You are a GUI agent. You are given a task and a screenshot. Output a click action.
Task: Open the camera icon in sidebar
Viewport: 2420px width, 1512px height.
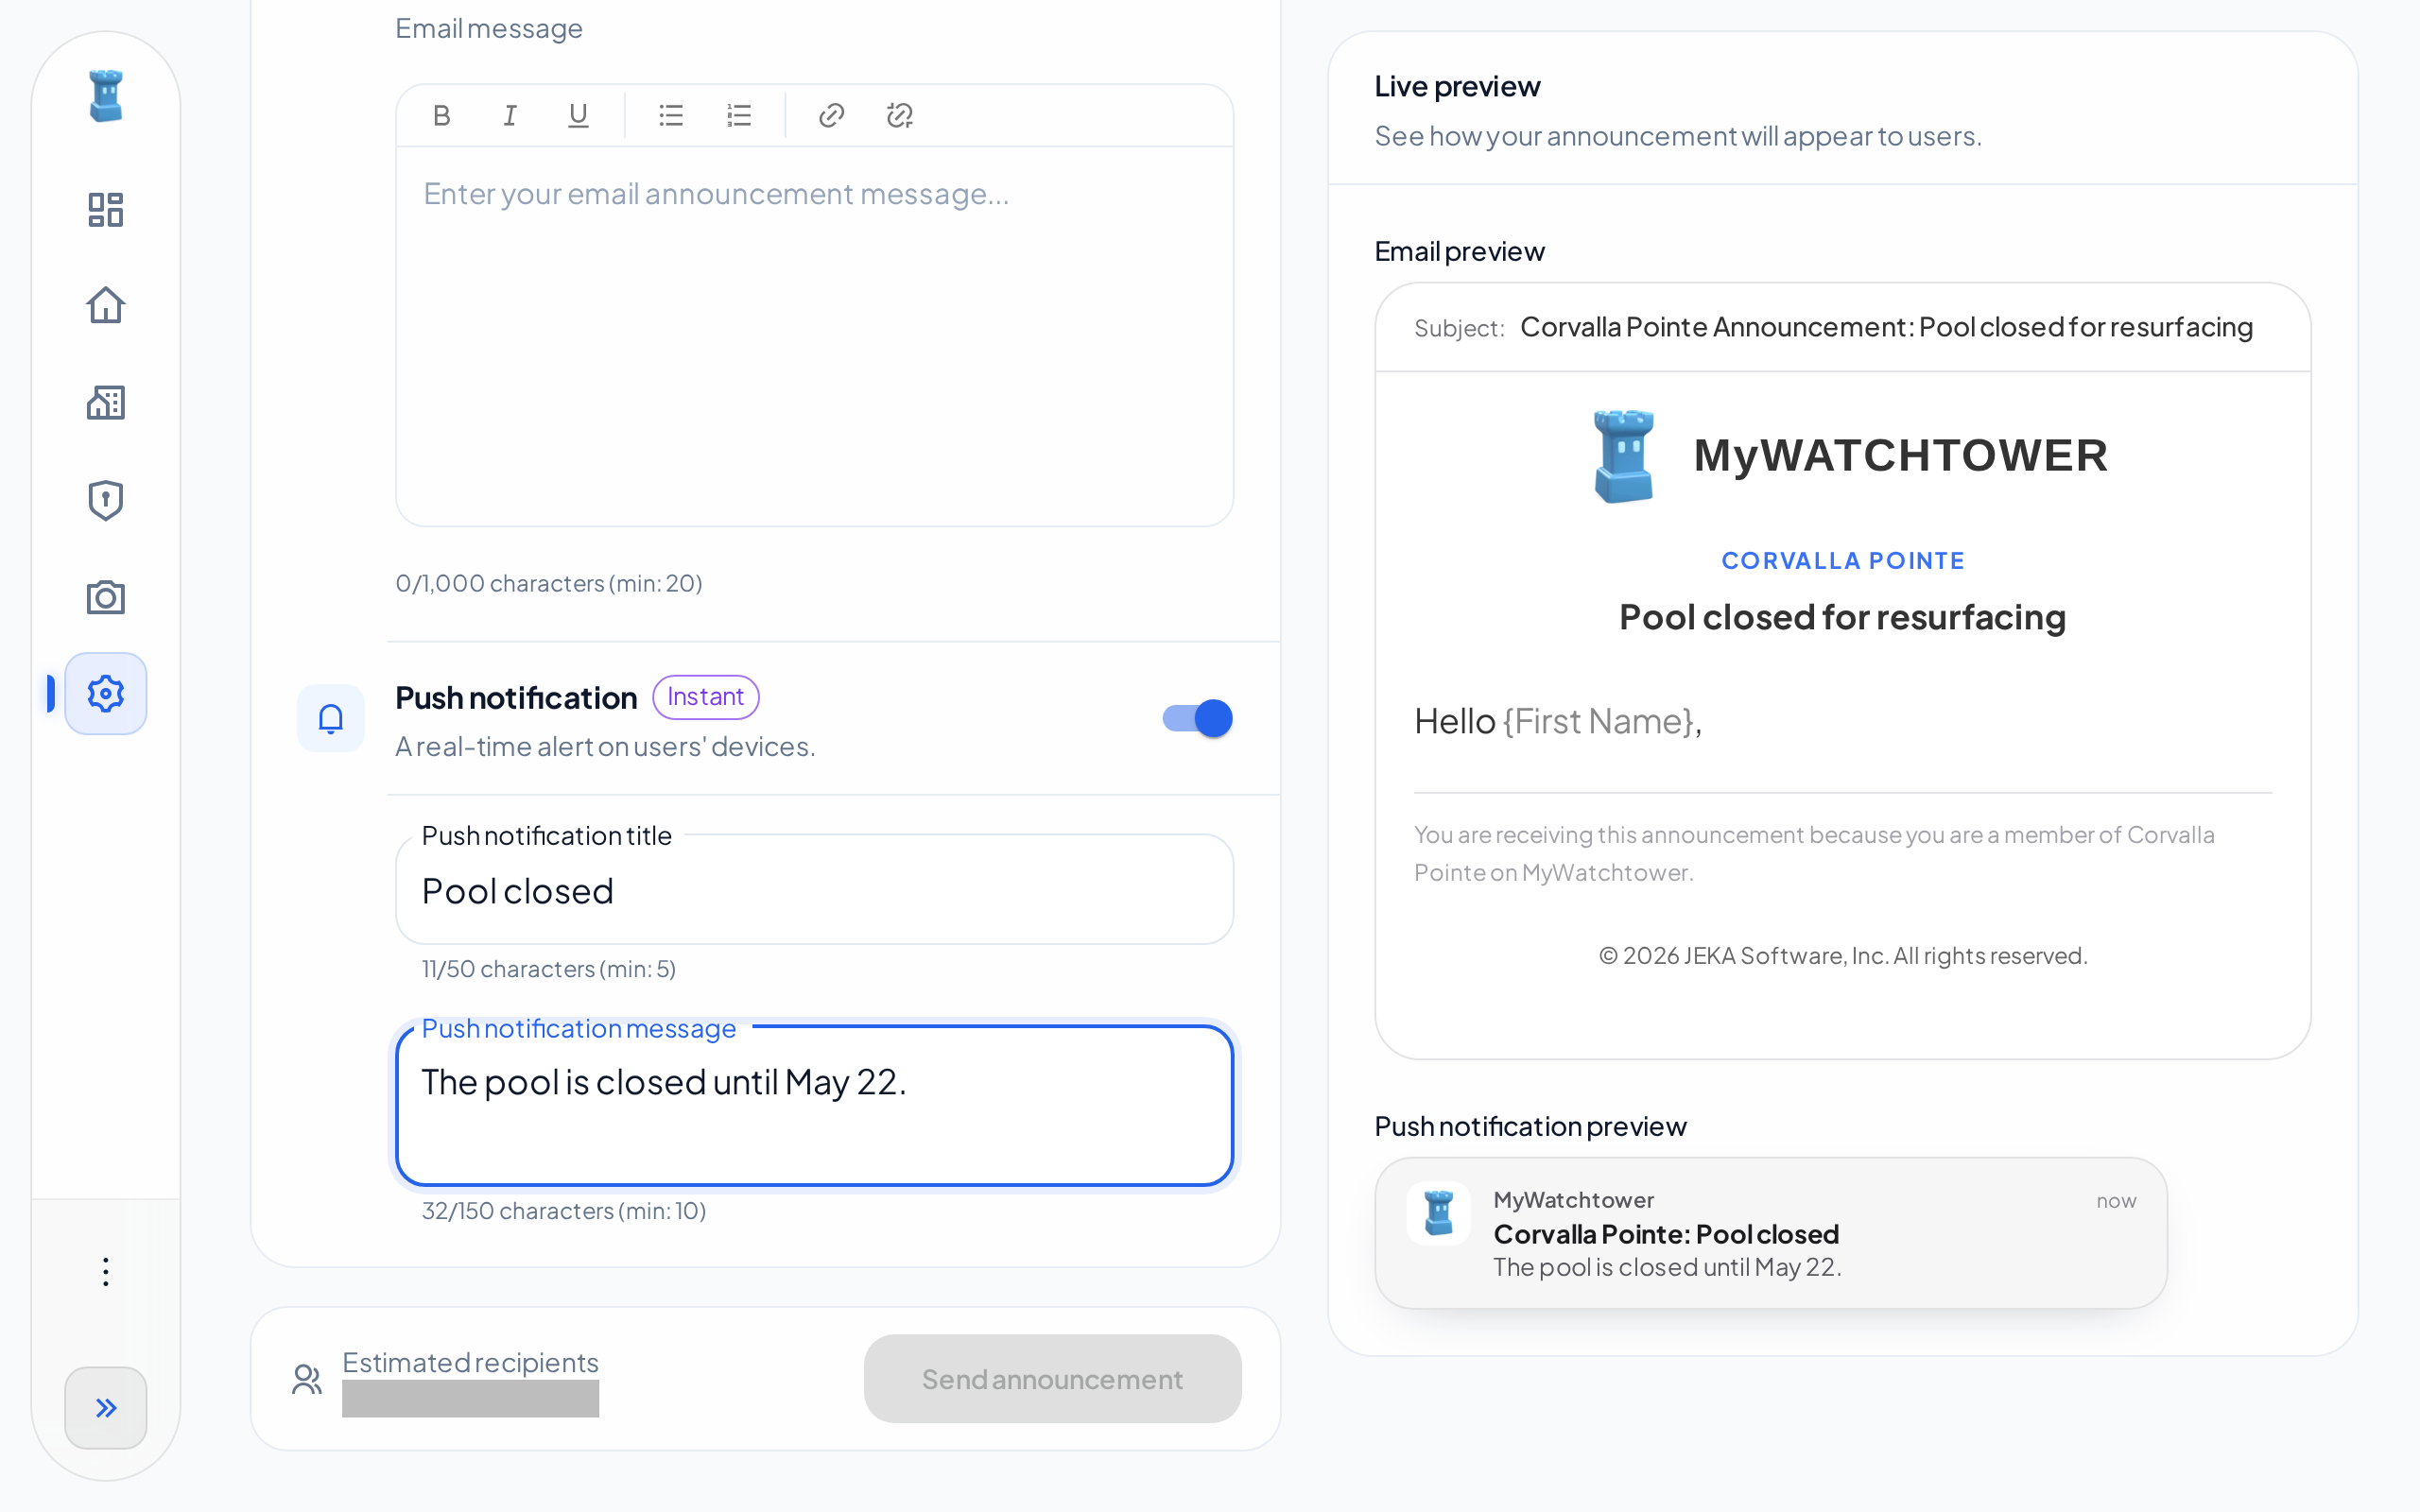coord(105,597)
